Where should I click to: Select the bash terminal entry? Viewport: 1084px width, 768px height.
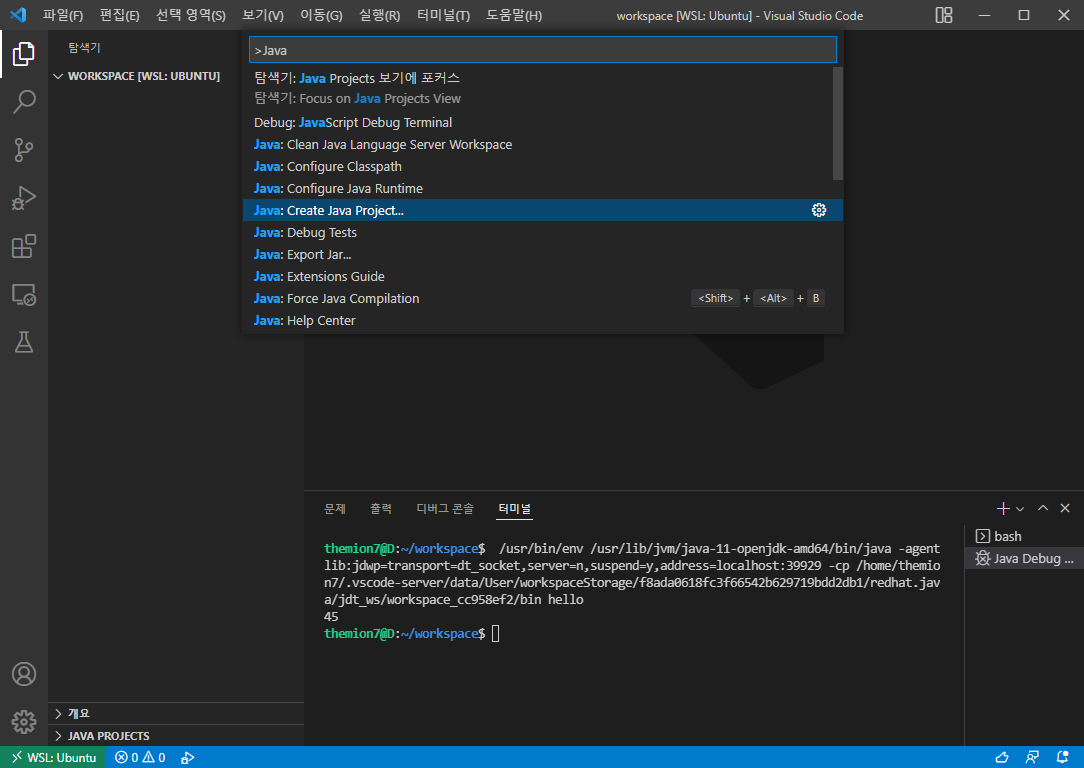(x=1023, y=536)
